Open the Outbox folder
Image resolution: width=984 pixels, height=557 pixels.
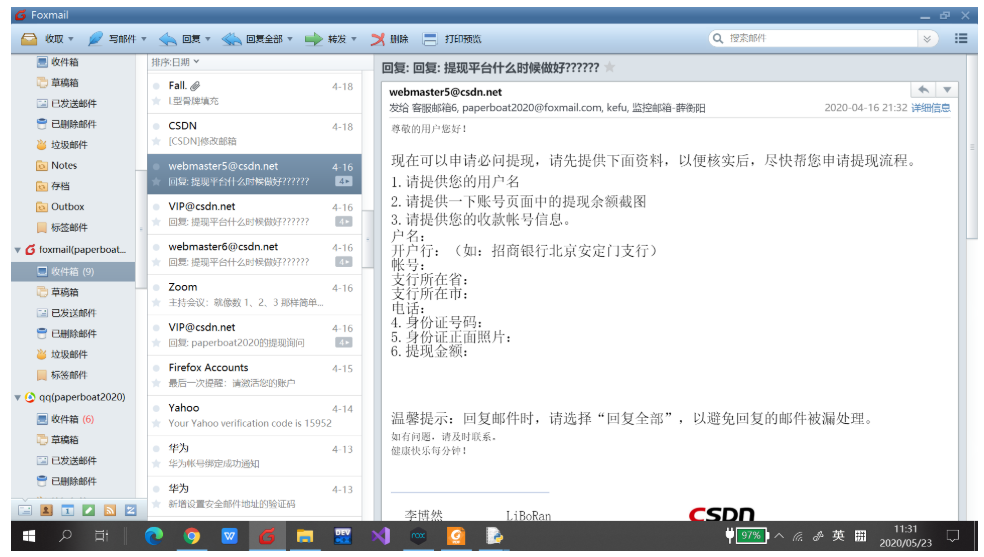[x=60, y=207]
